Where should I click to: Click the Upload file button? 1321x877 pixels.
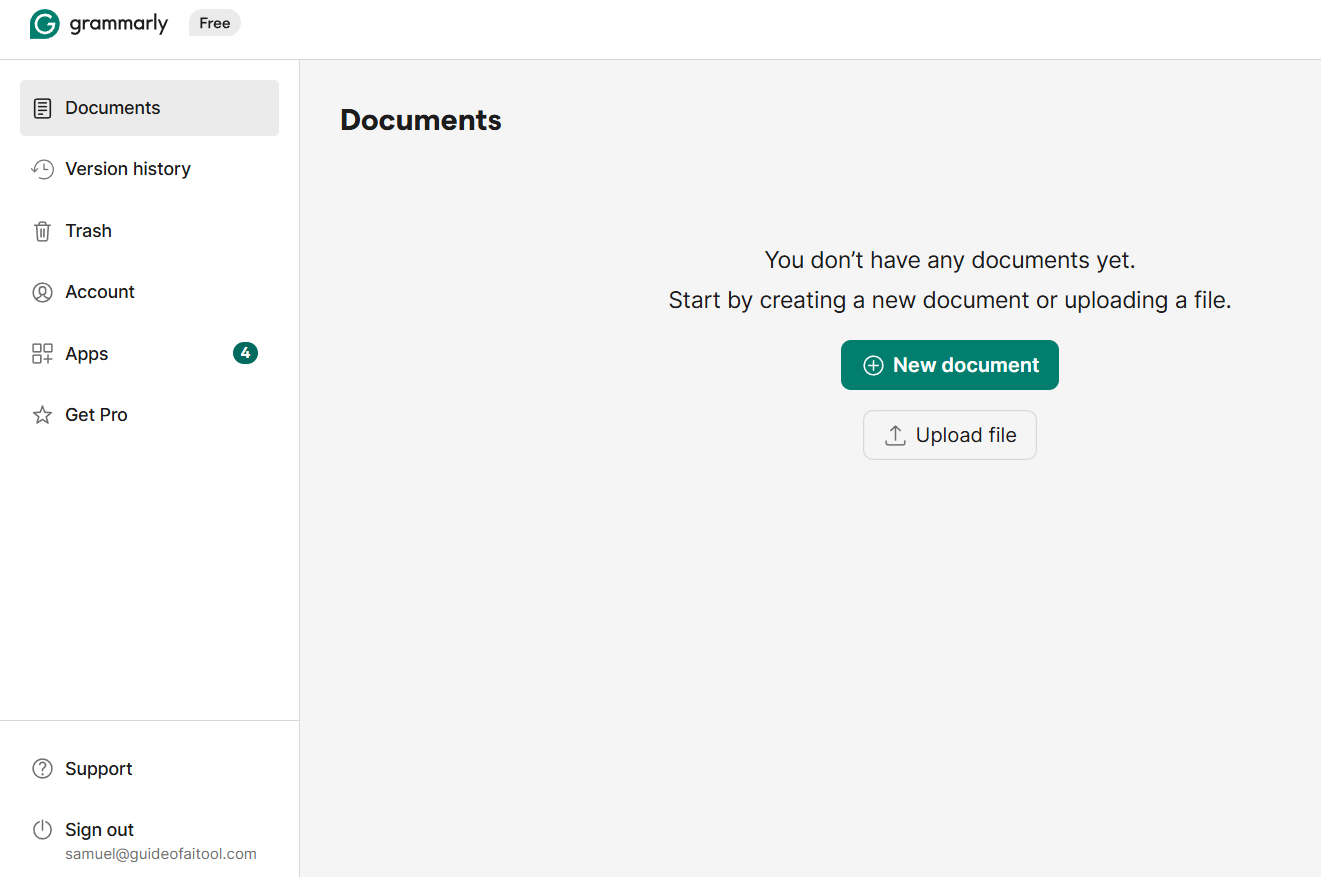(x=950, y=435)
